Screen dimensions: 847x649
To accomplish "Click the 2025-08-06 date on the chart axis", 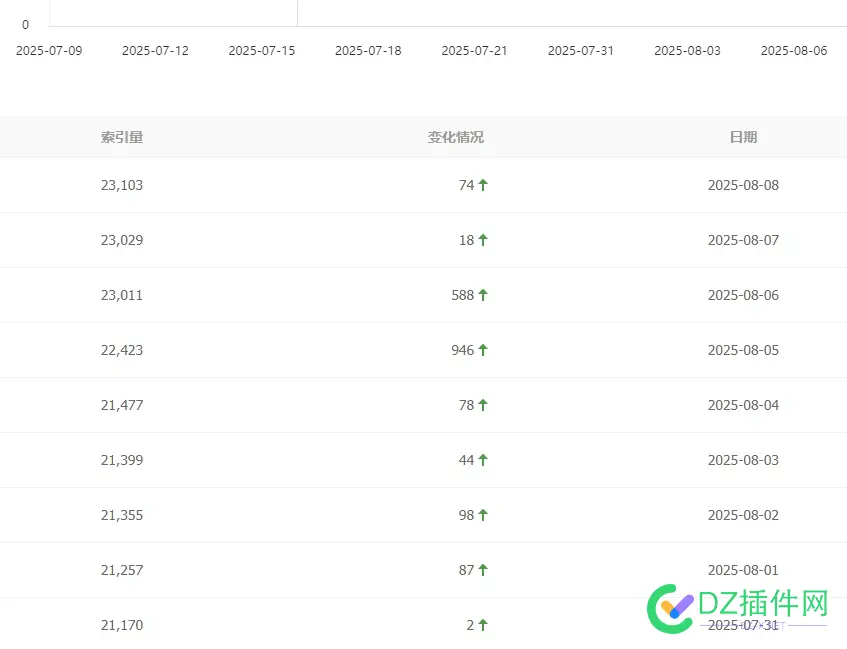I will pyautogui.click(x=794, y=50).
